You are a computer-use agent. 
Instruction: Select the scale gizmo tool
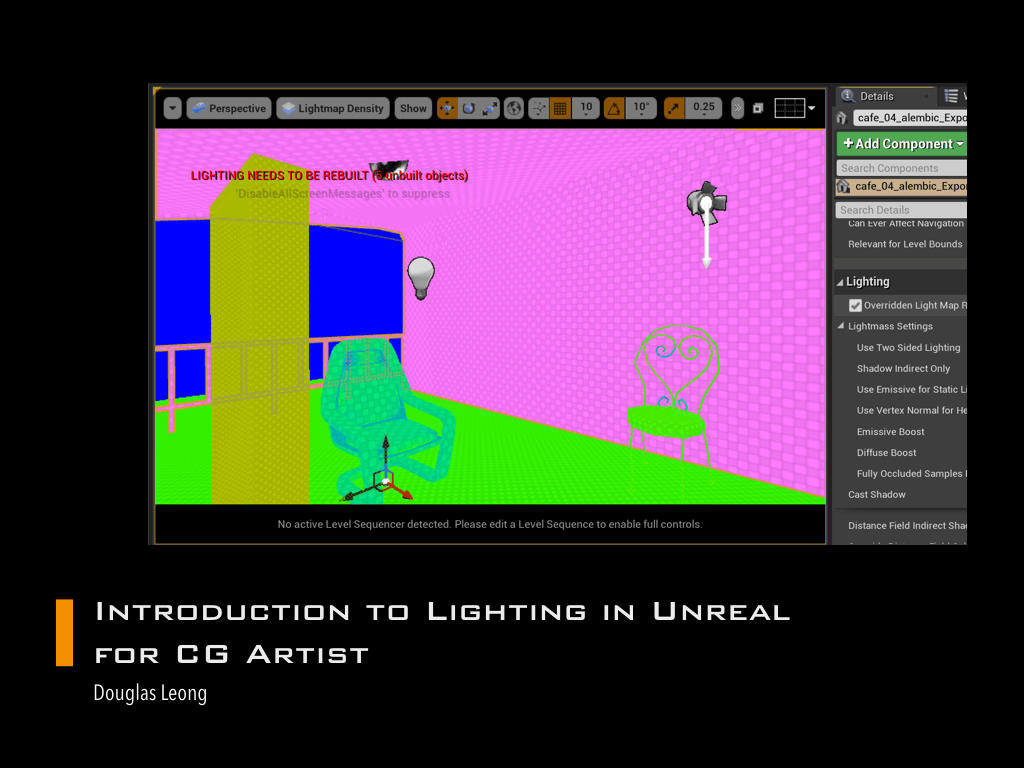pyautogui.click(x=489, y=108)
